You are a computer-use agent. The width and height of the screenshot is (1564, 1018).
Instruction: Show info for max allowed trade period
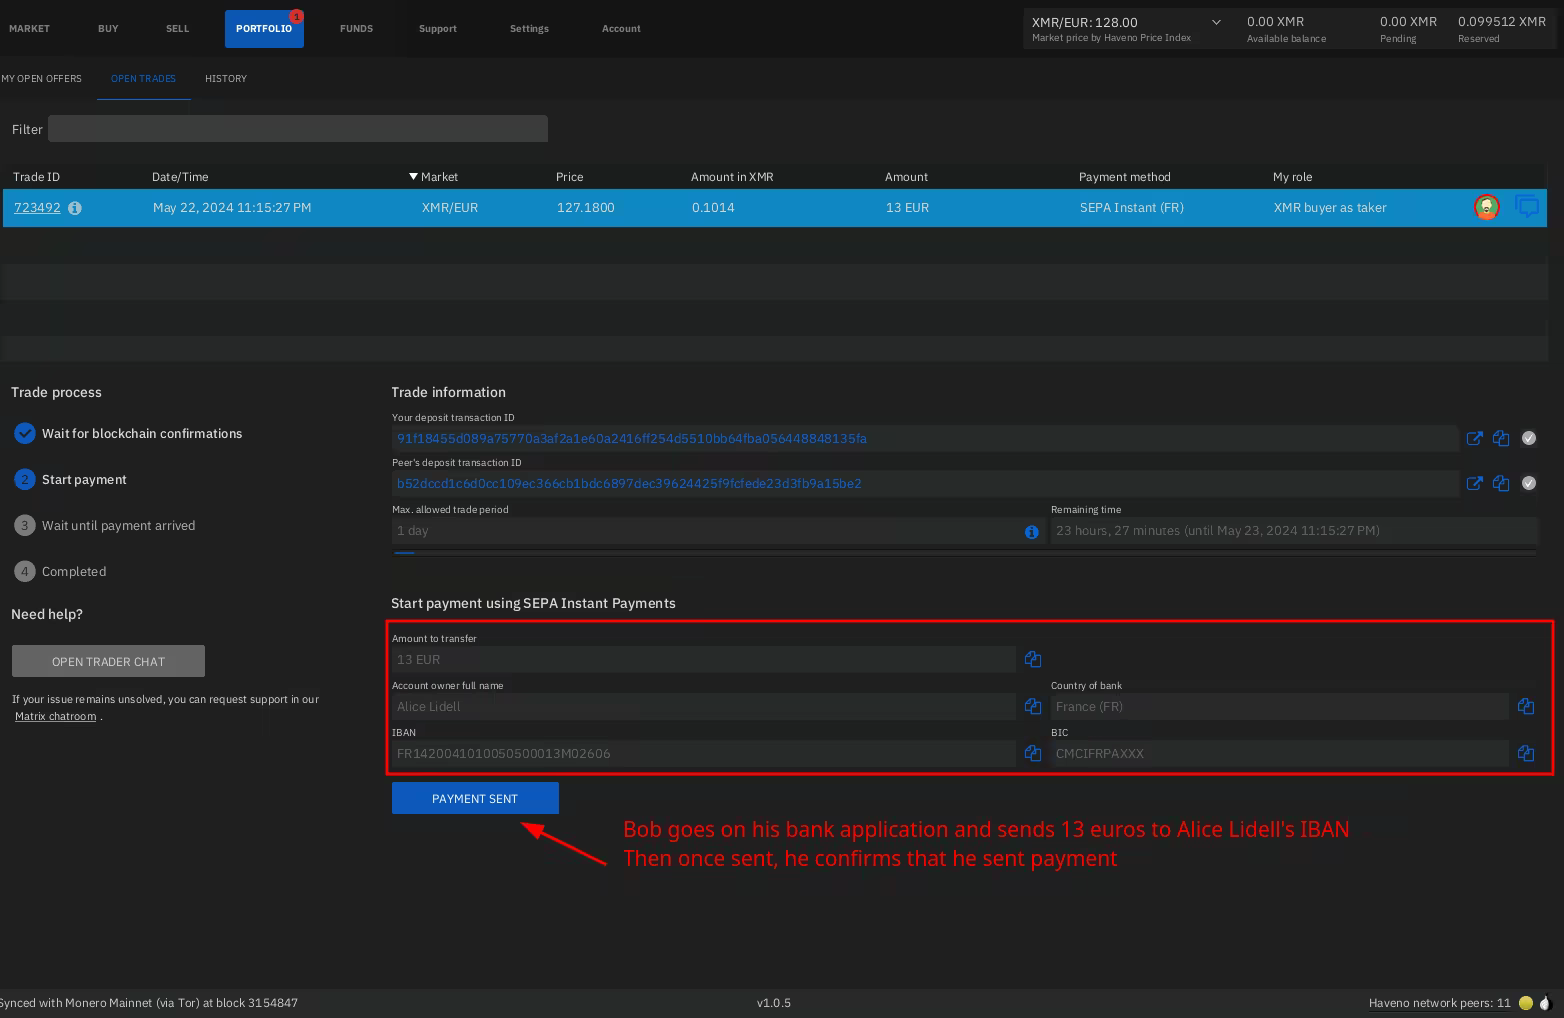coord(1031,532)
